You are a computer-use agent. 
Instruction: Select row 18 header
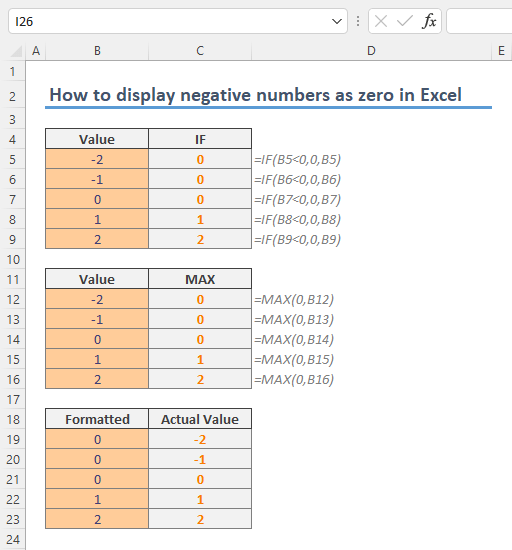pos(13,420)
